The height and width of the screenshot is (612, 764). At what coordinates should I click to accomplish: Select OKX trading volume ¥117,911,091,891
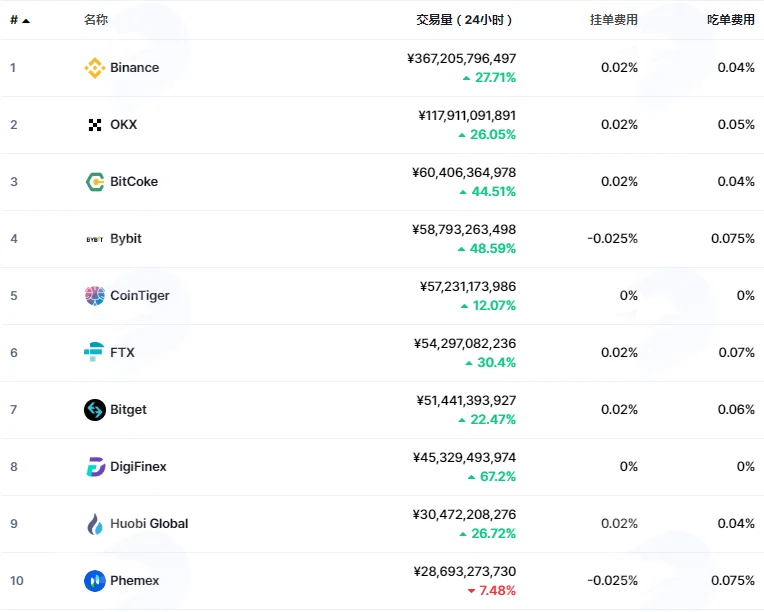pos(467,115)
